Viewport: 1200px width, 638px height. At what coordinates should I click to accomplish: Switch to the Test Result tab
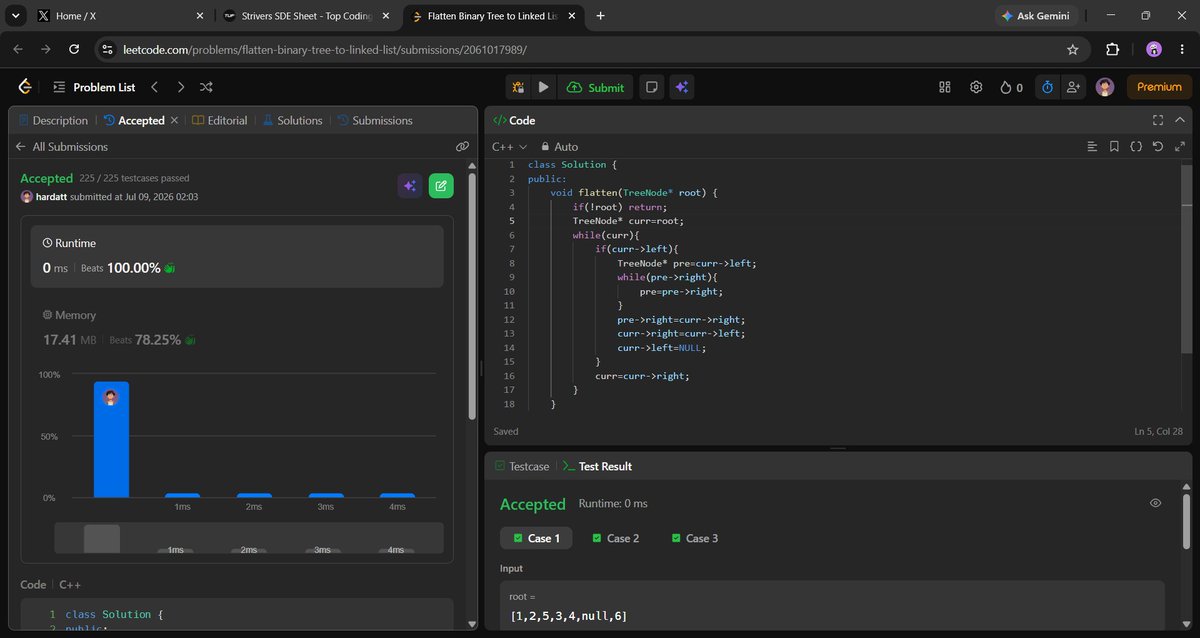[x=597, y=466]
